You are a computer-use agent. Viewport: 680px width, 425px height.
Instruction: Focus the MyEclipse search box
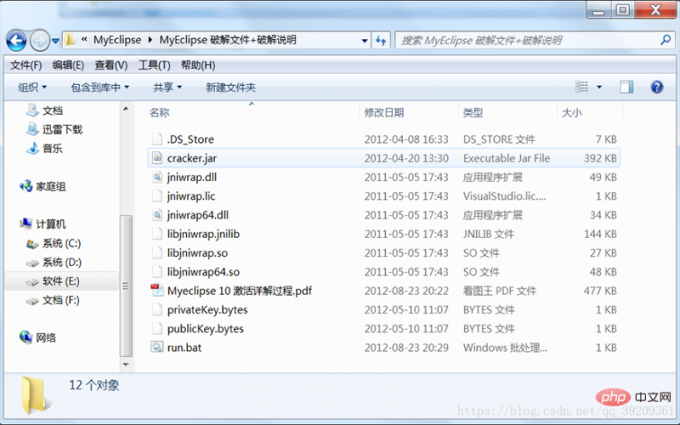pos(534,40)
